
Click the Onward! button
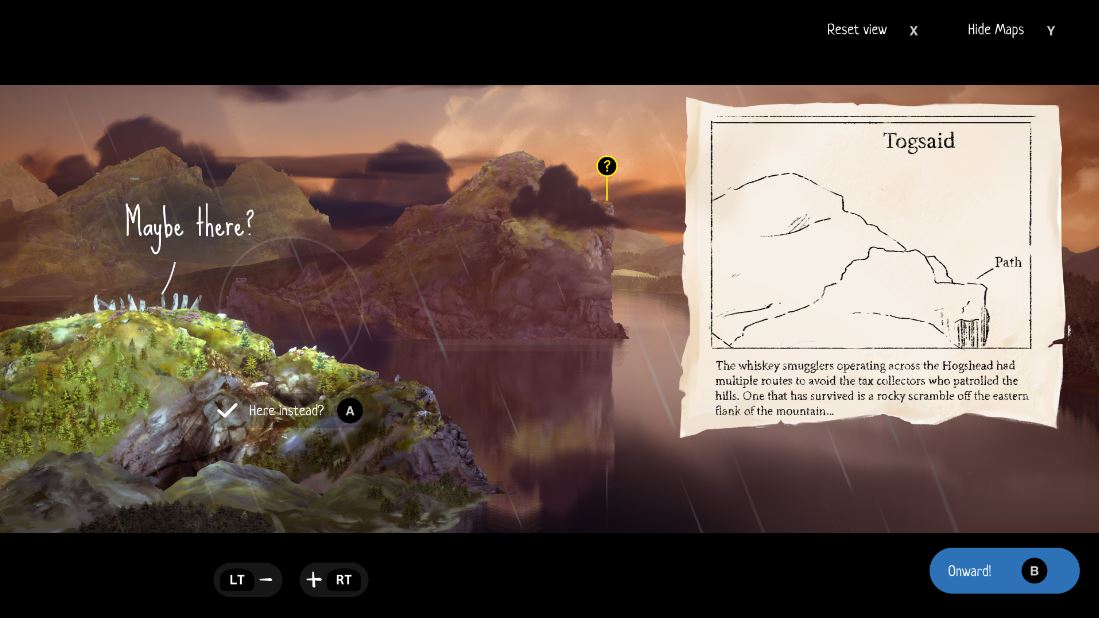pos(1004,571)
